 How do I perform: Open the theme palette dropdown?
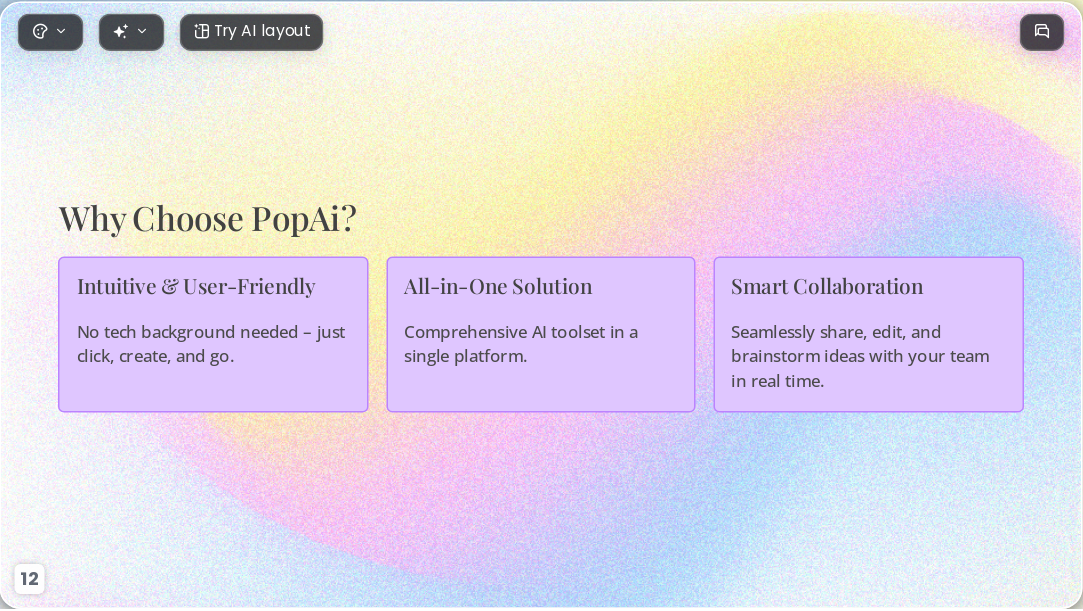(x=50, y=32)
